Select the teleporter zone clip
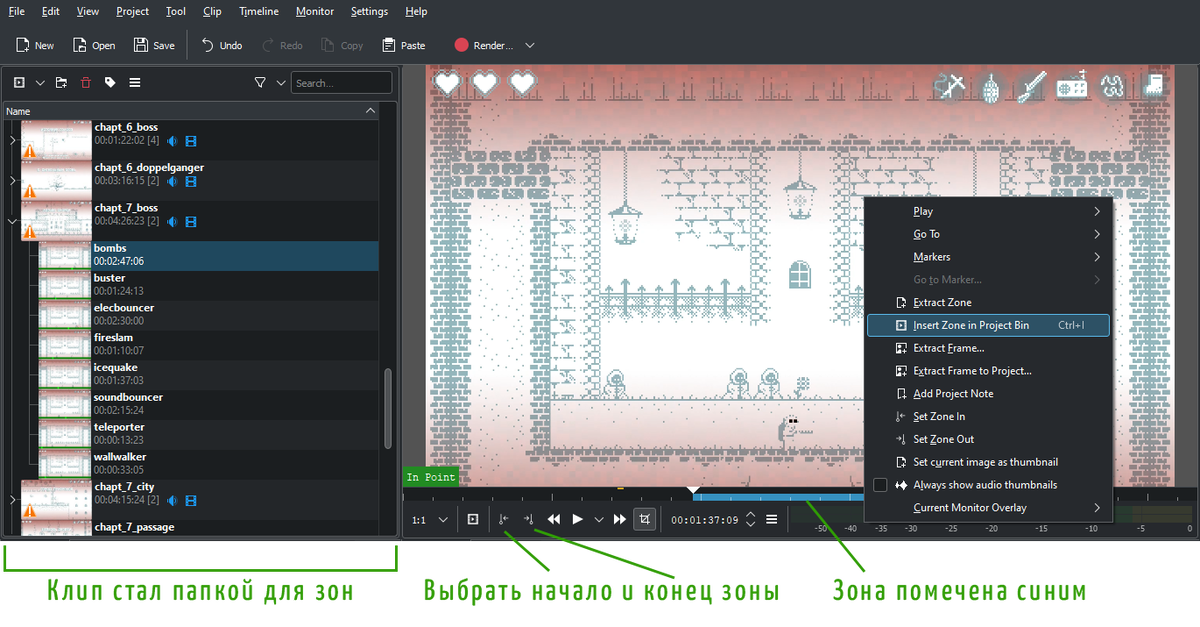Screen dimensions: 1200x627 pos(208,434)
